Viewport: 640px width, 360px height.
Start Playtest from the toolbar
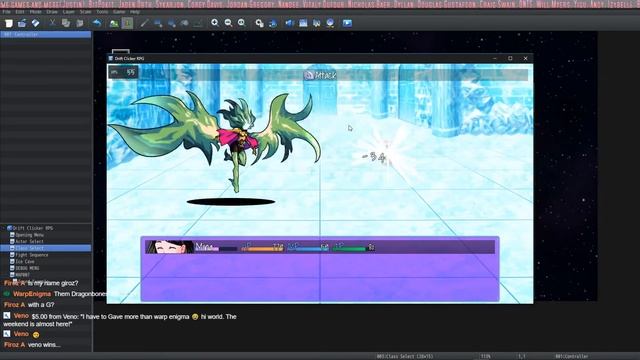pyautogui.click(x=347, y=23)
